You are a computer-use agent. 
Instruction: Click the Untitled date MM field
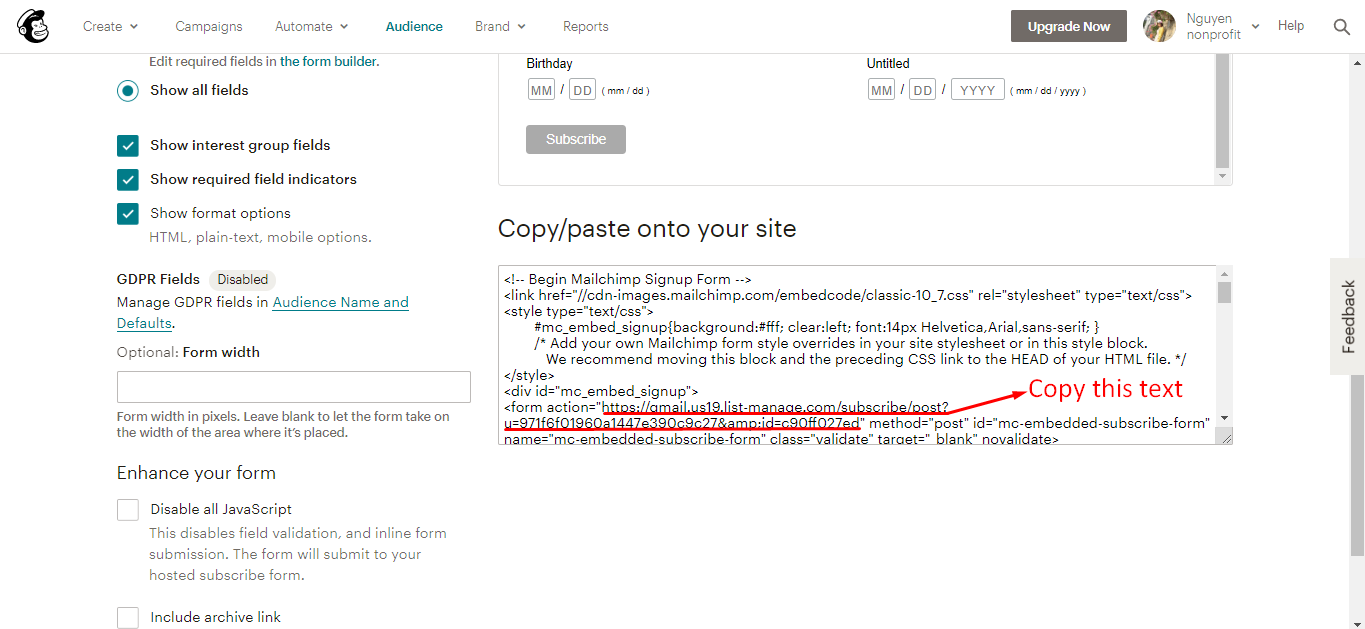pos(881,90)
